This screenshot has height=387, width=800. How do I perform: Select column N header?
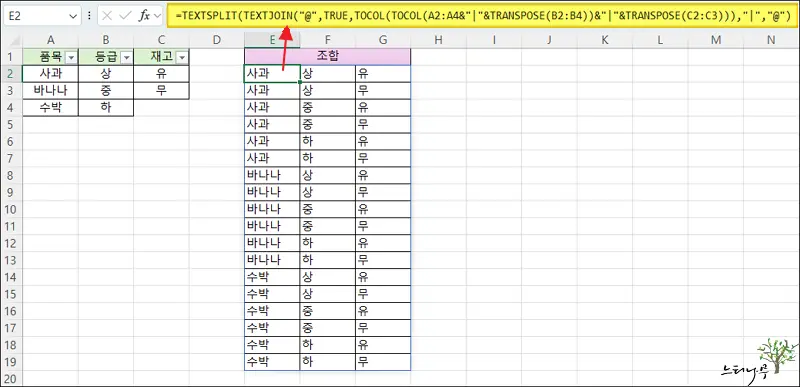pyautogui.click(x=771, y=40)
